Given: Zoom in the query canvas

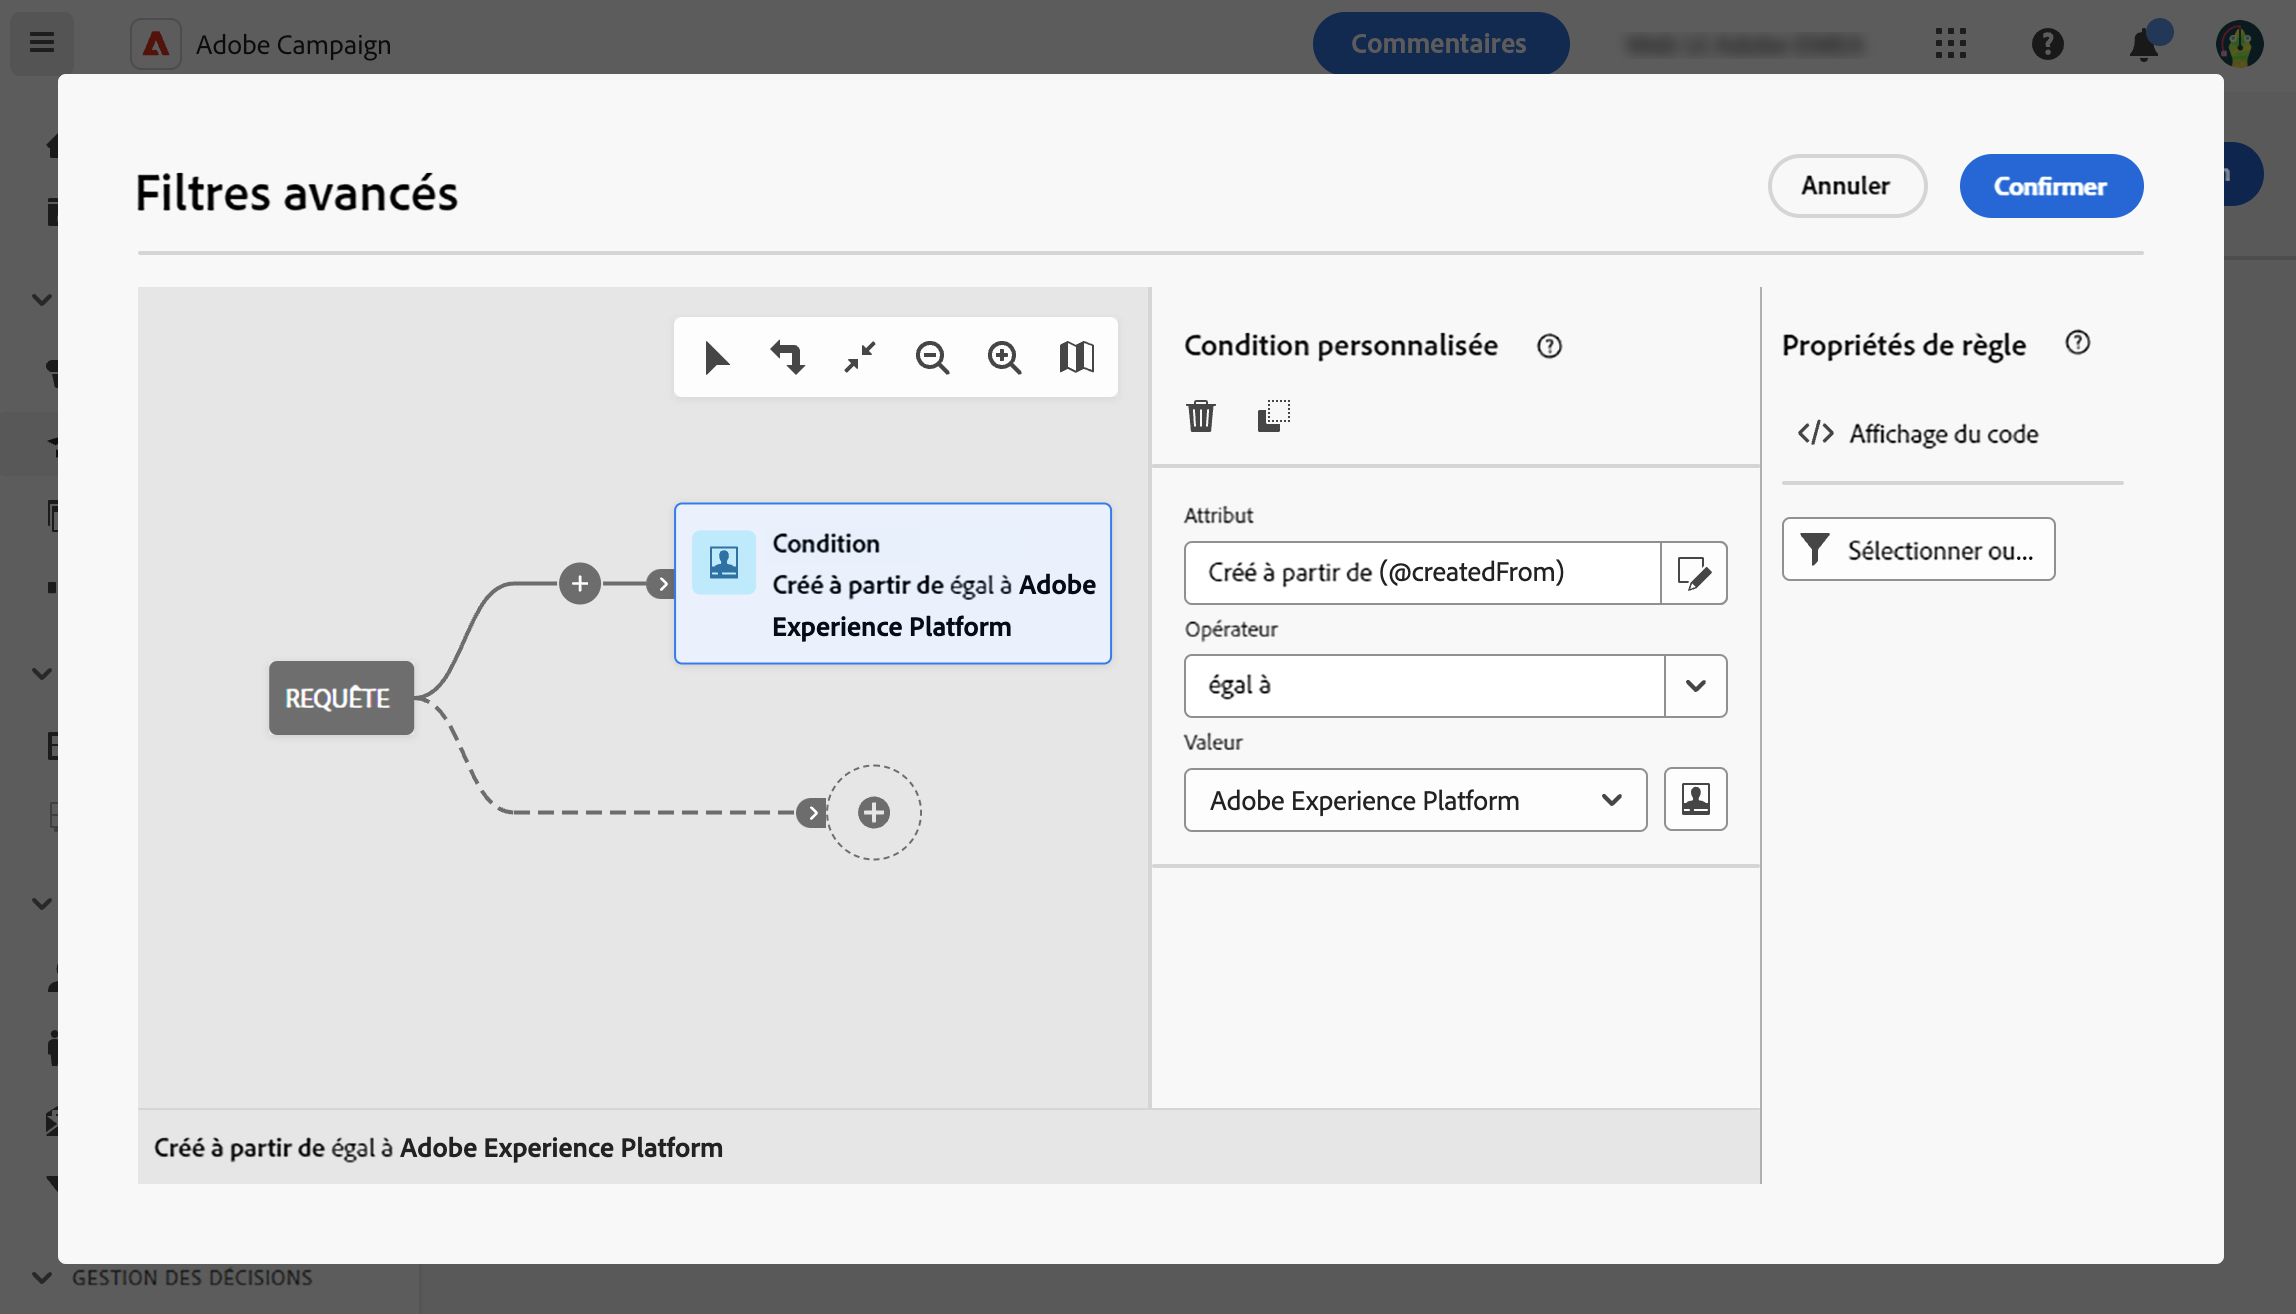Looking at the screenshot, I should pos(1004,357).
